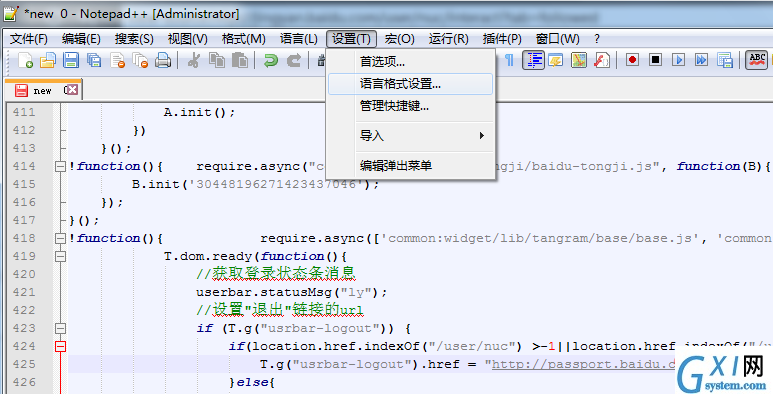Collapse the code fold at line 419
This screenshot has height=394, width=773.
tap(60, 256)
